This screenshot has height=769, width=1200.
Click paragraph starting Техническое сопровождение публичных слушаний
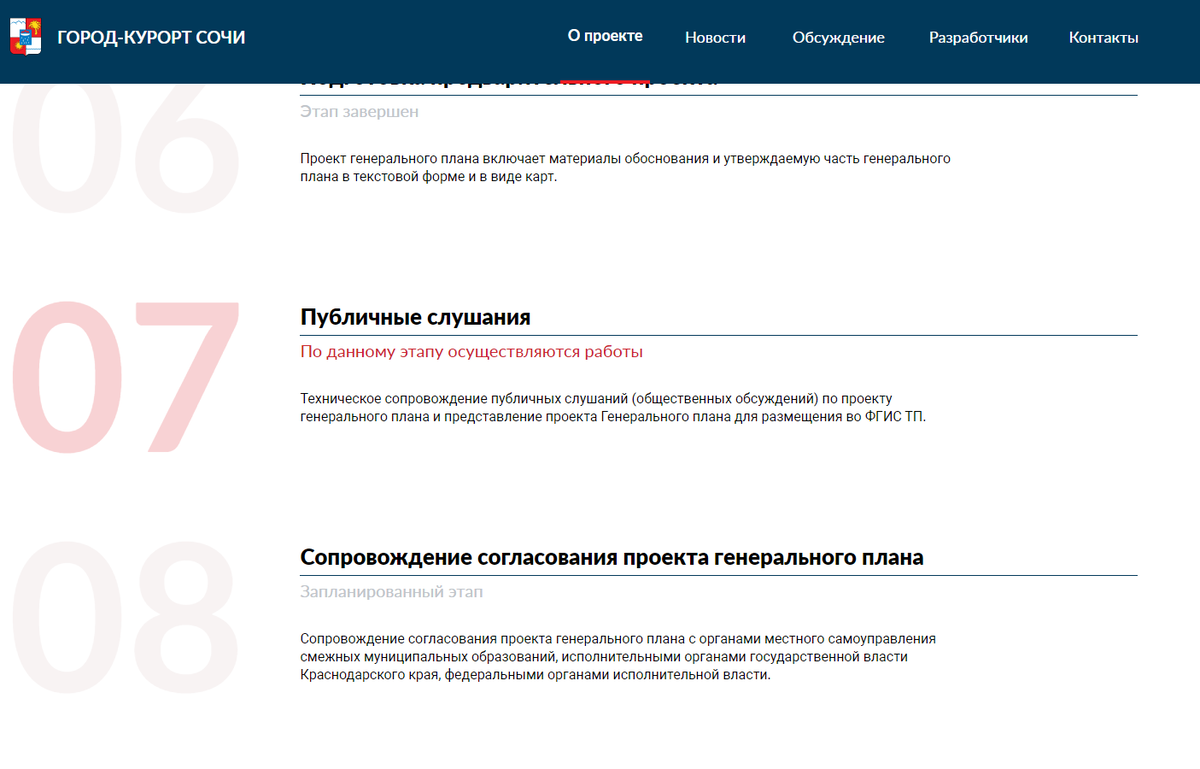613,407
